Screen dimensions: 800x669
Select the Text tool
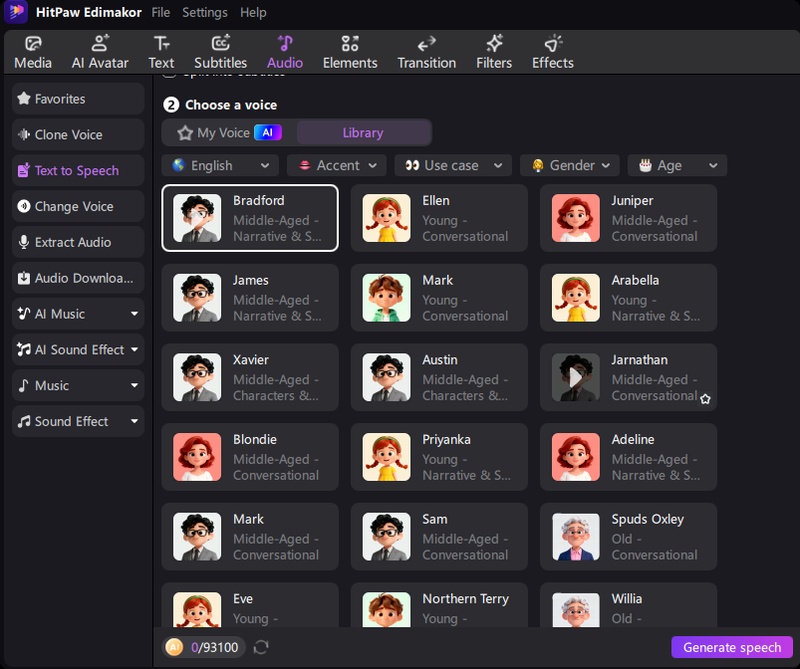(161, 52)
